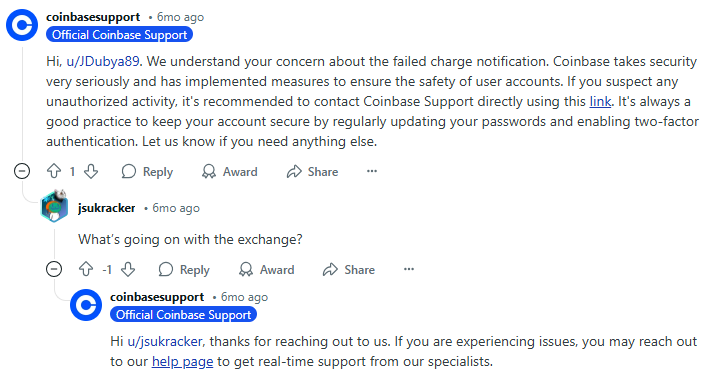721x379 pixels.
Task: Give Award to the first coinbasesupport comment
Action: click(x=229, y=172)
